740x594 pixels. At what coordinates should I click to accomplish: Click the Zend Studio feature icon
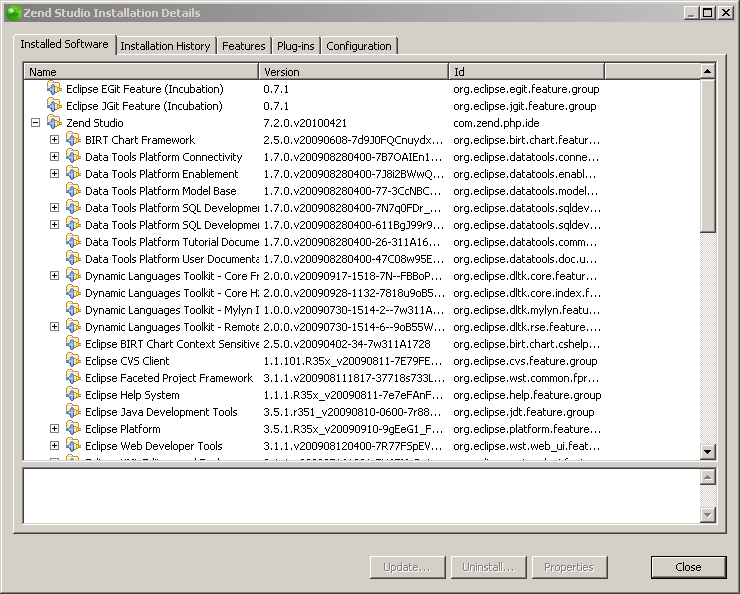tap(54, 123)
